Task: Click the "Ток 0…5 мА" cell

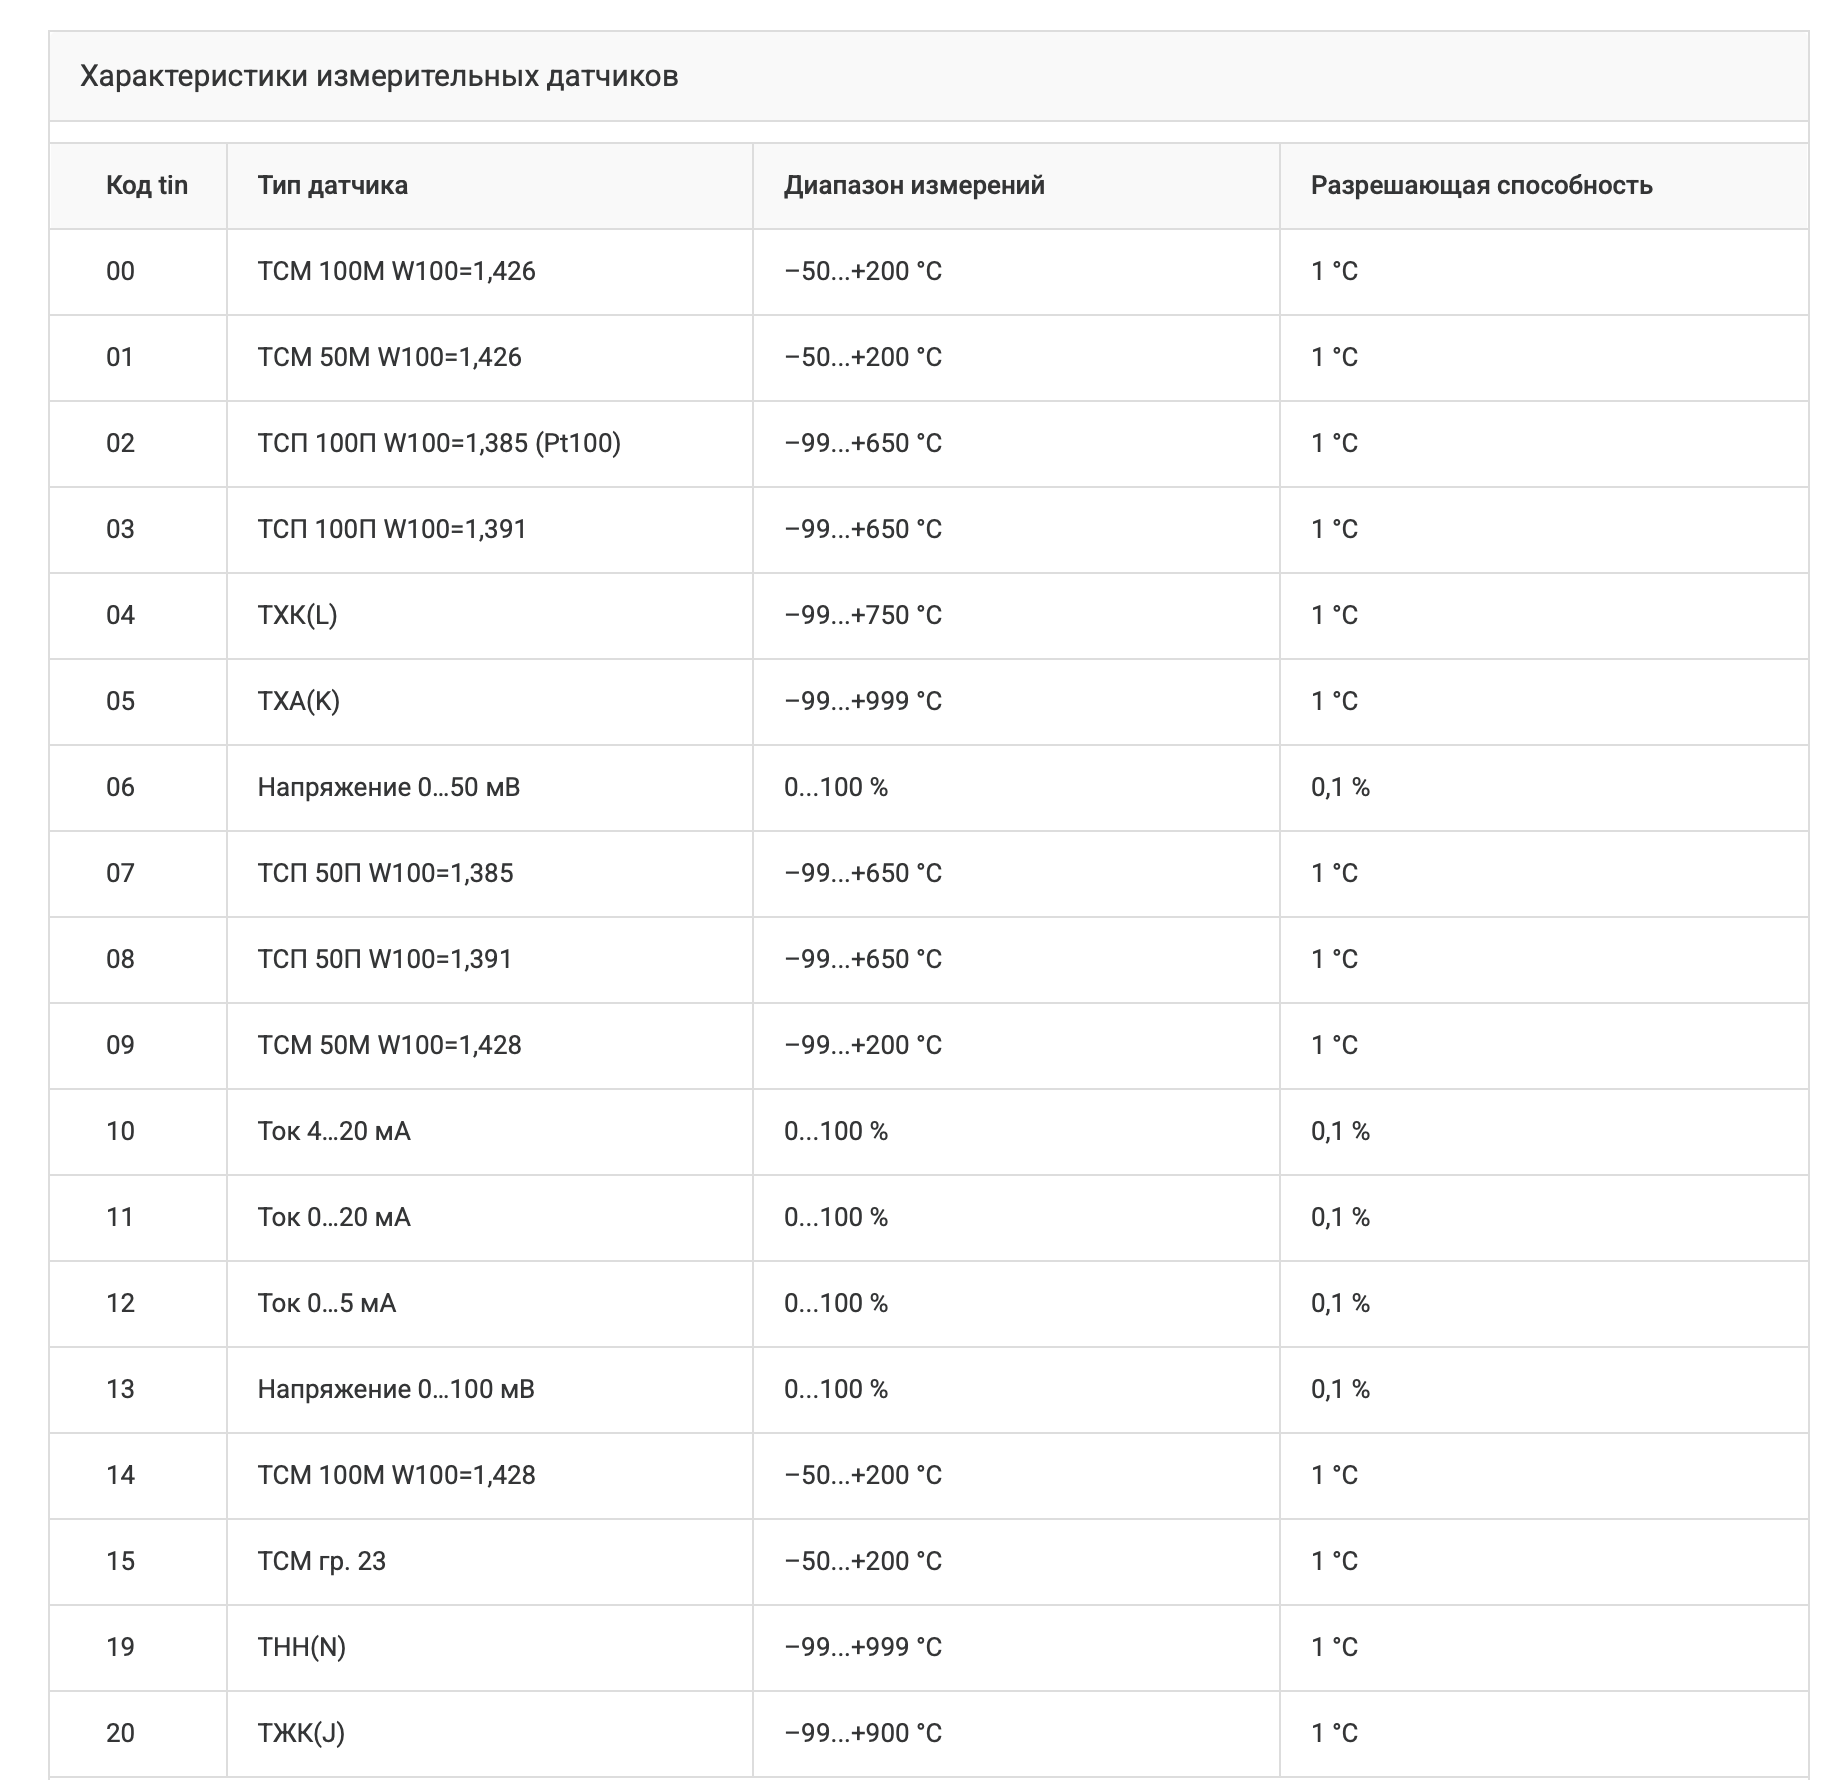Action: point(327,1303)
